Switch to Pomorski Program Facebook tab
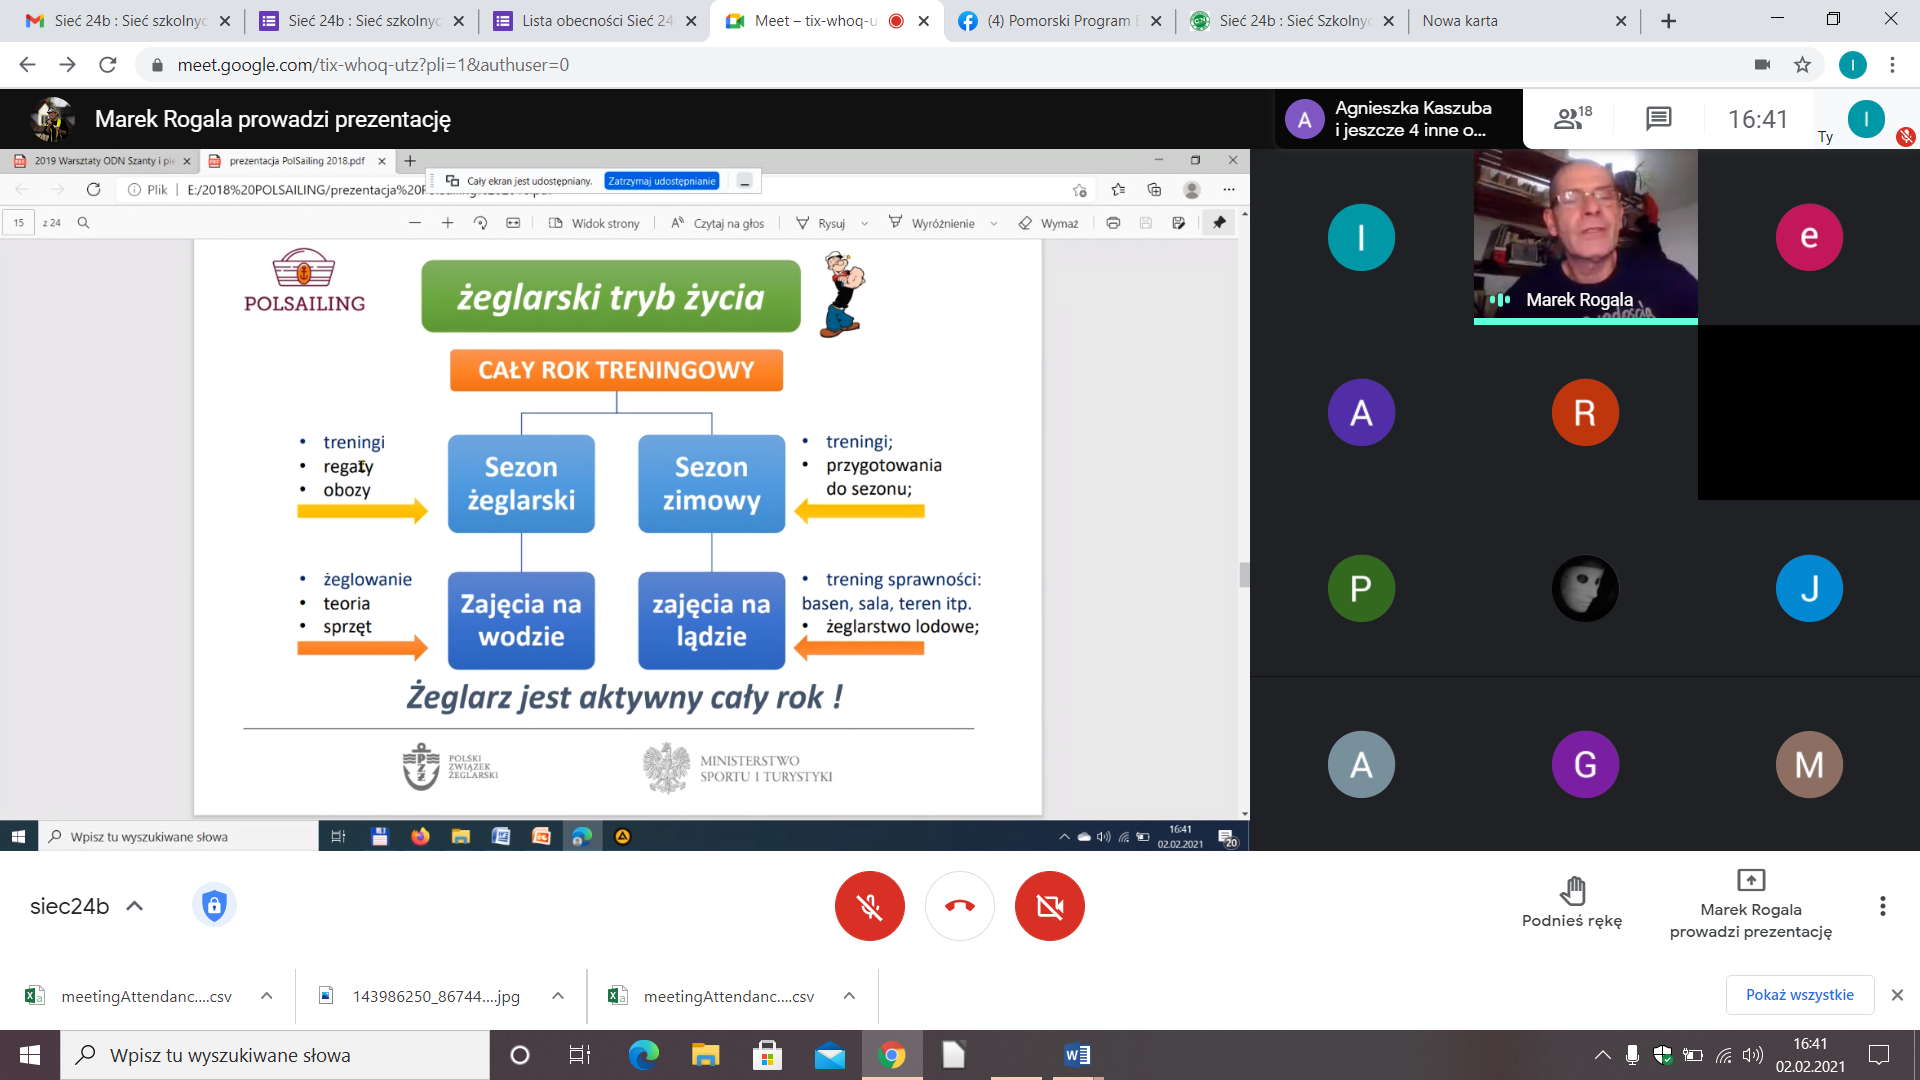The width and height of the screenshot is (1920, 1080). pyautogui.click(x=1060, y=21)
